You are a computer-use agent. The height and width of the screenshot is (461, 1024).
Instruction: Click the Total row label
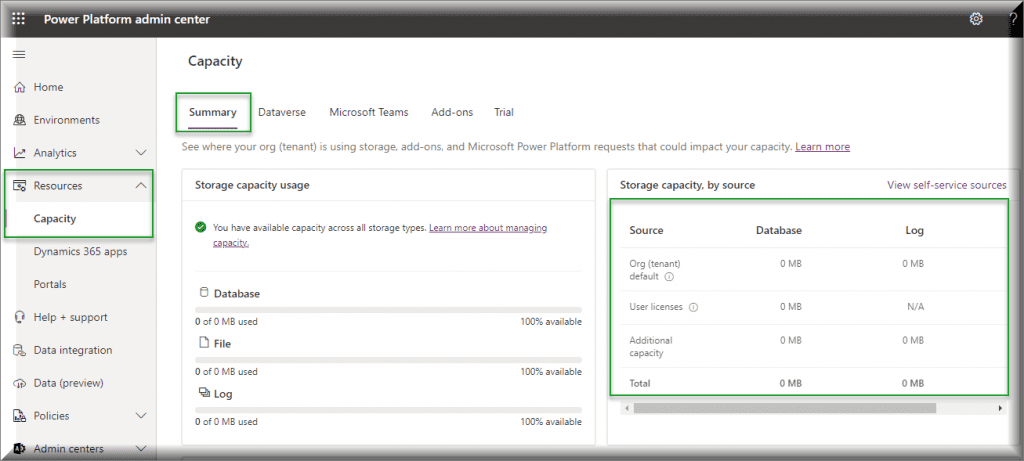640,384
